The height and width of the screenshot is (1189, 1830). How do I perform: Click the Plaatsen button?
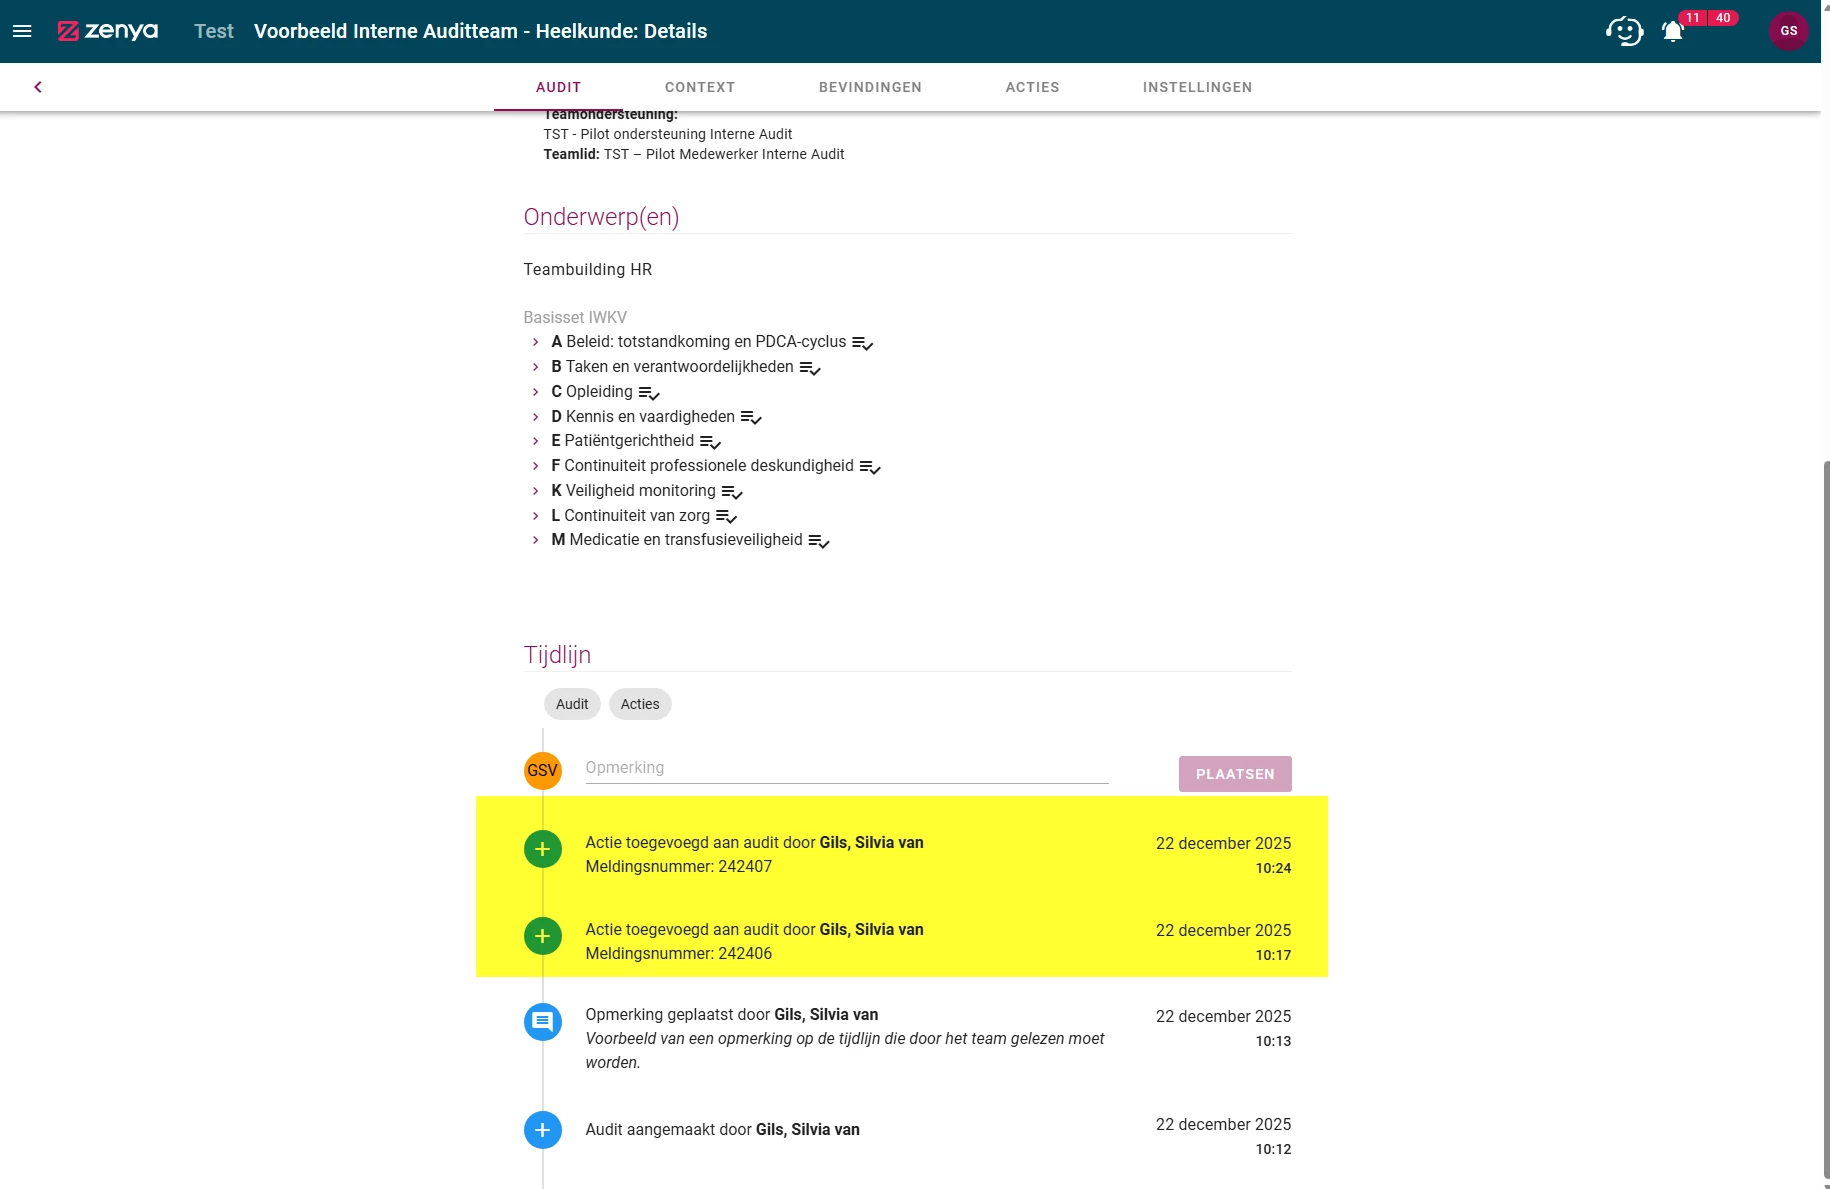1235,774
